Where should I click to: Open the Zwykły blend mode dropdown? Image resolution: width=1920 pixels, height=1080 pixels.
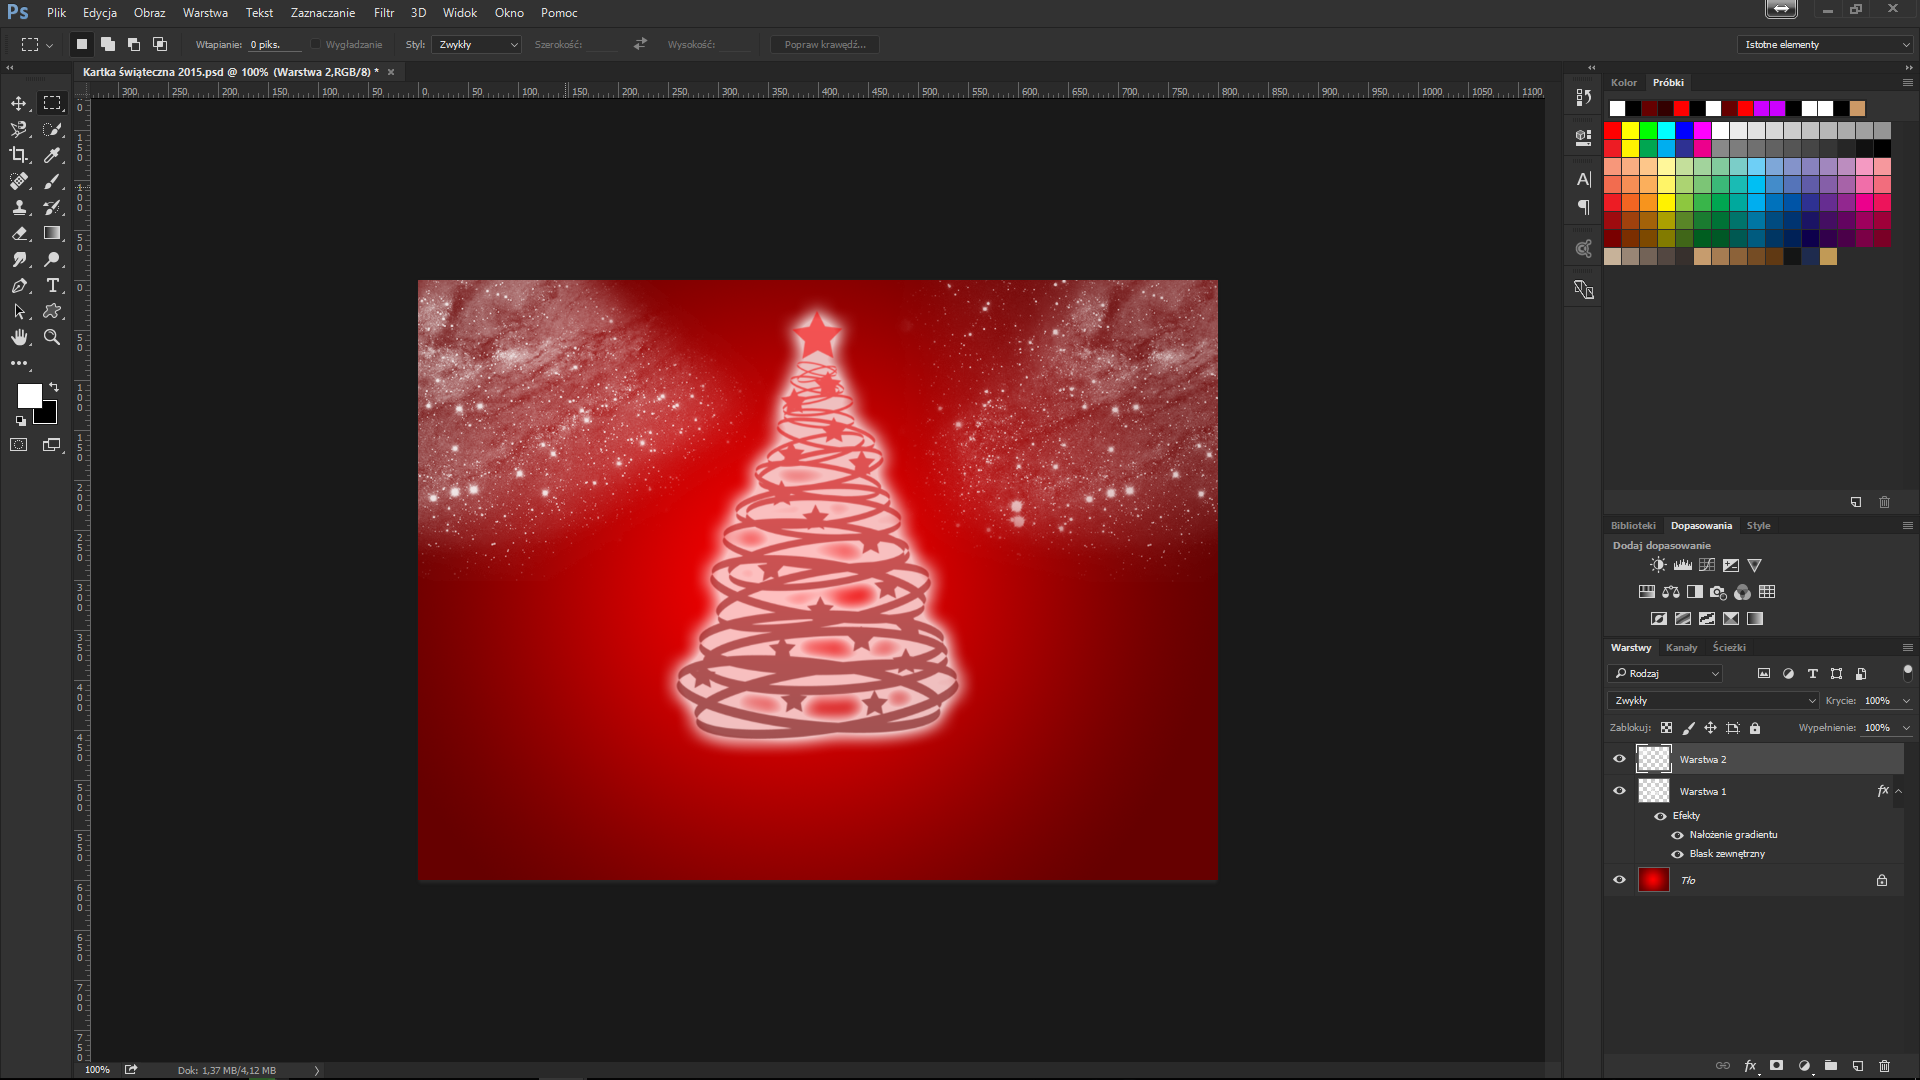click(1713, 700)
